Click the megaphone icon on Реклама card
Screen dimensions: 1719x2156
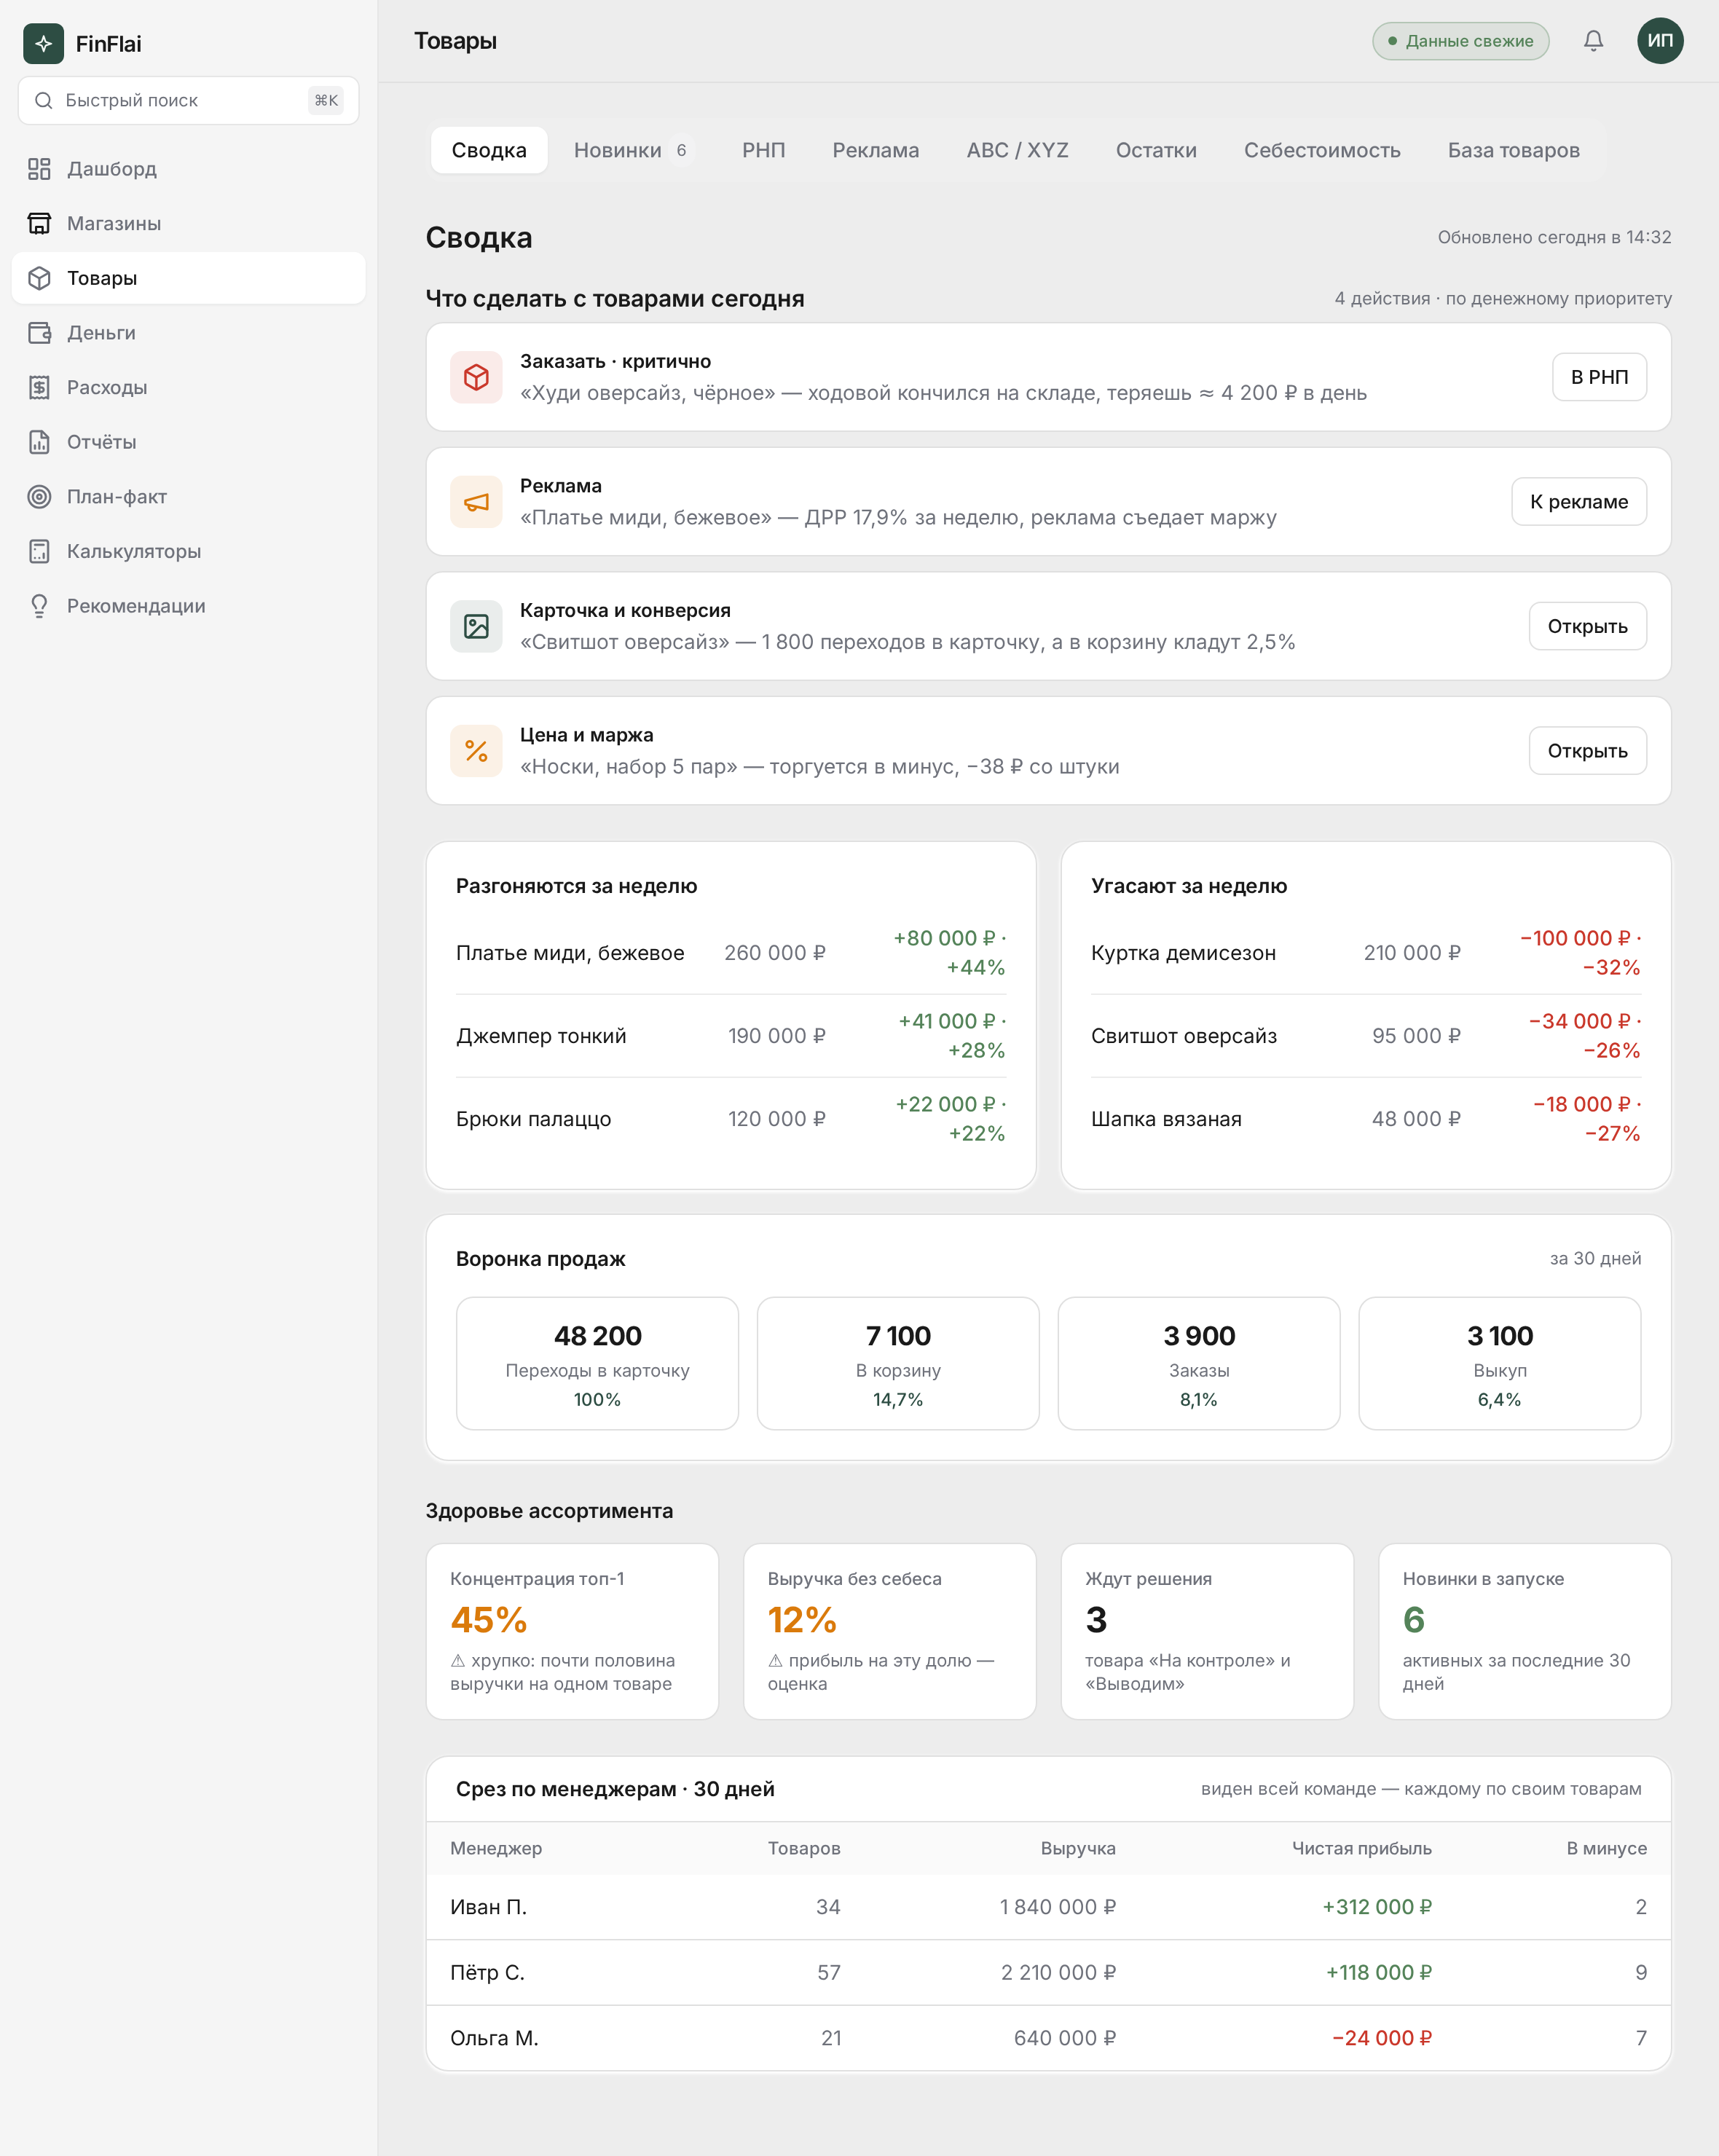(x=476, y=502)
